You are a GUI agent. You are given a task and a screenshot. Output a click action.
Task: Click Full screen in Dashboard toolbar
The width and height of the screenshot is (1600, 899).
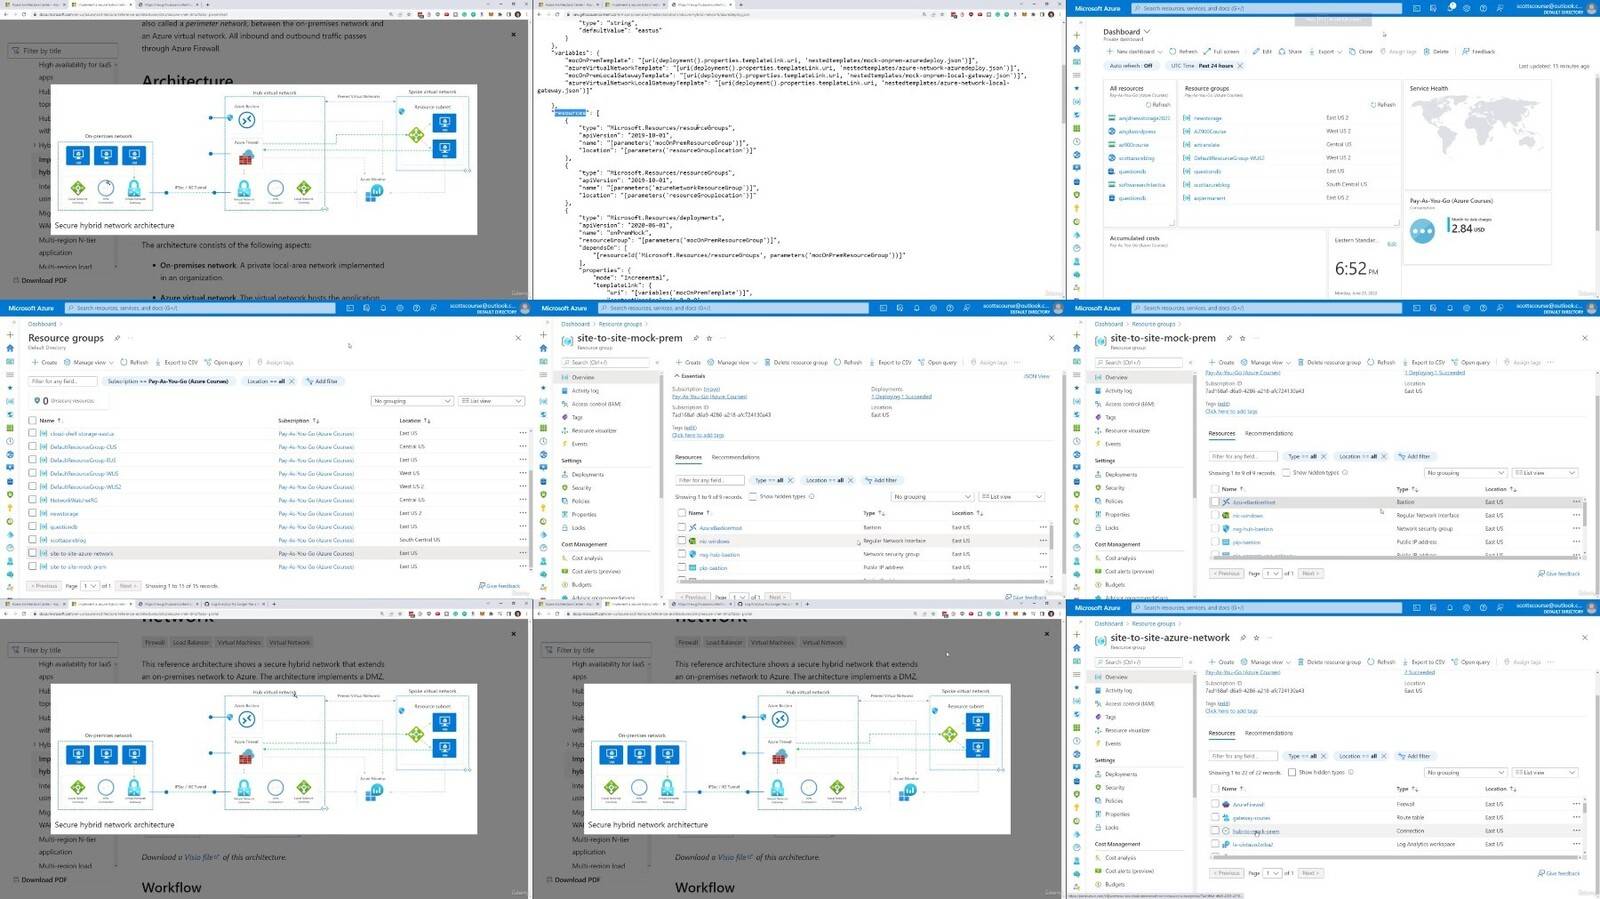click(1221, 51)
